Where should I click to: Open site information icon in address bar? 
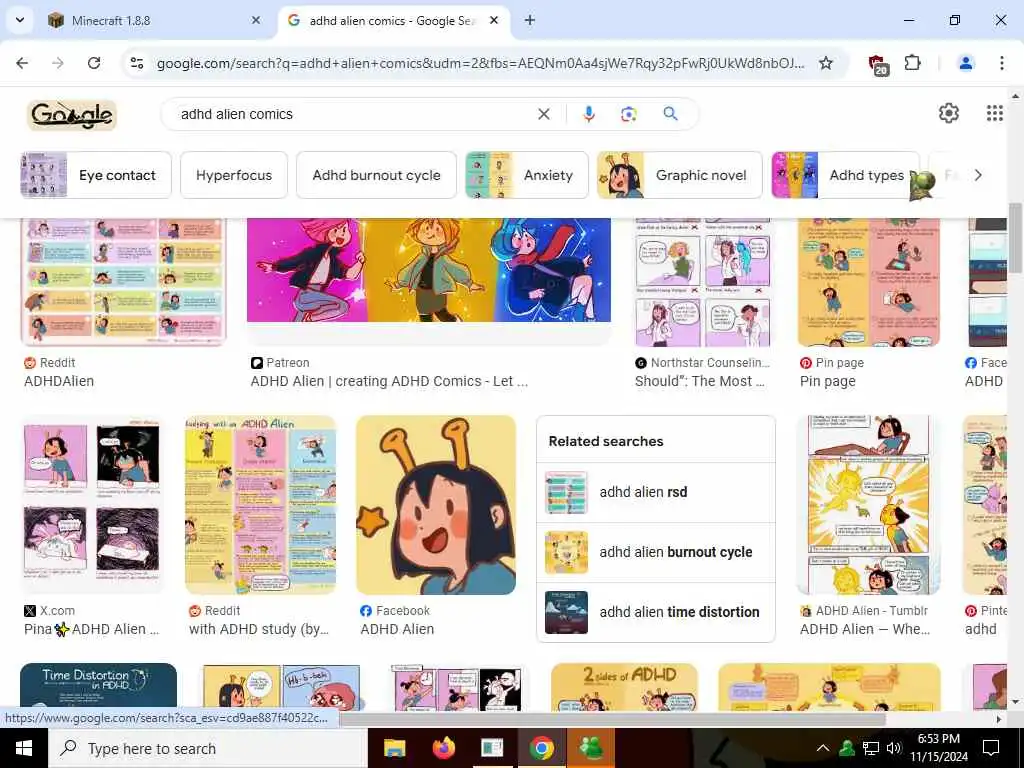[137, 63]
